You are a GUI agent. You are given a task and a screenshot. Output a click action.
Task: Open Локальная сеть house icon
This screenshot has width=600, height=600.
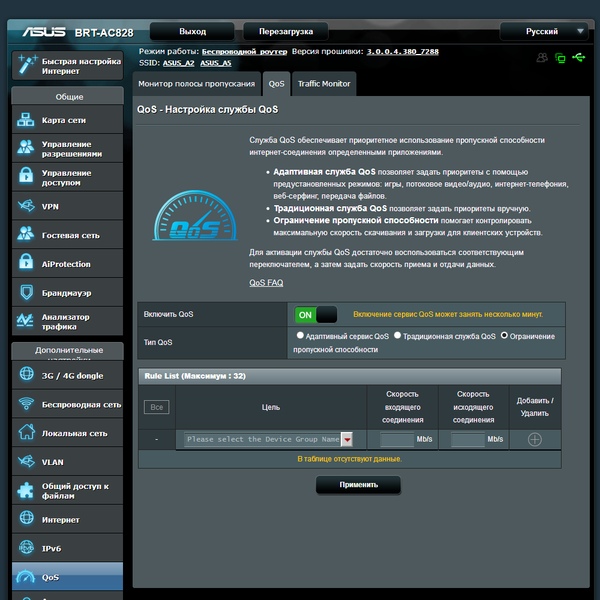pos(26,432)
